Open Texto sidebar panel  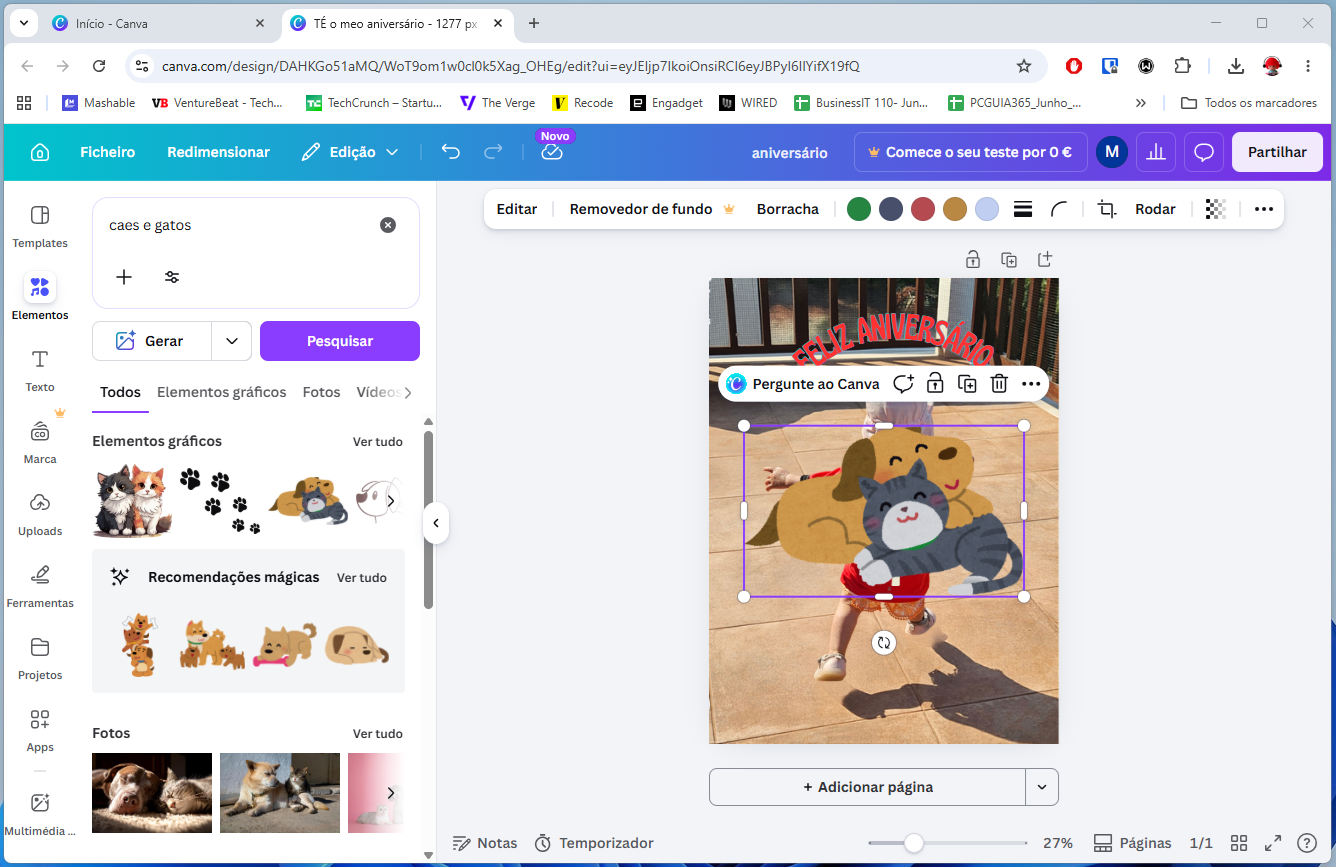tap(40, 370)
